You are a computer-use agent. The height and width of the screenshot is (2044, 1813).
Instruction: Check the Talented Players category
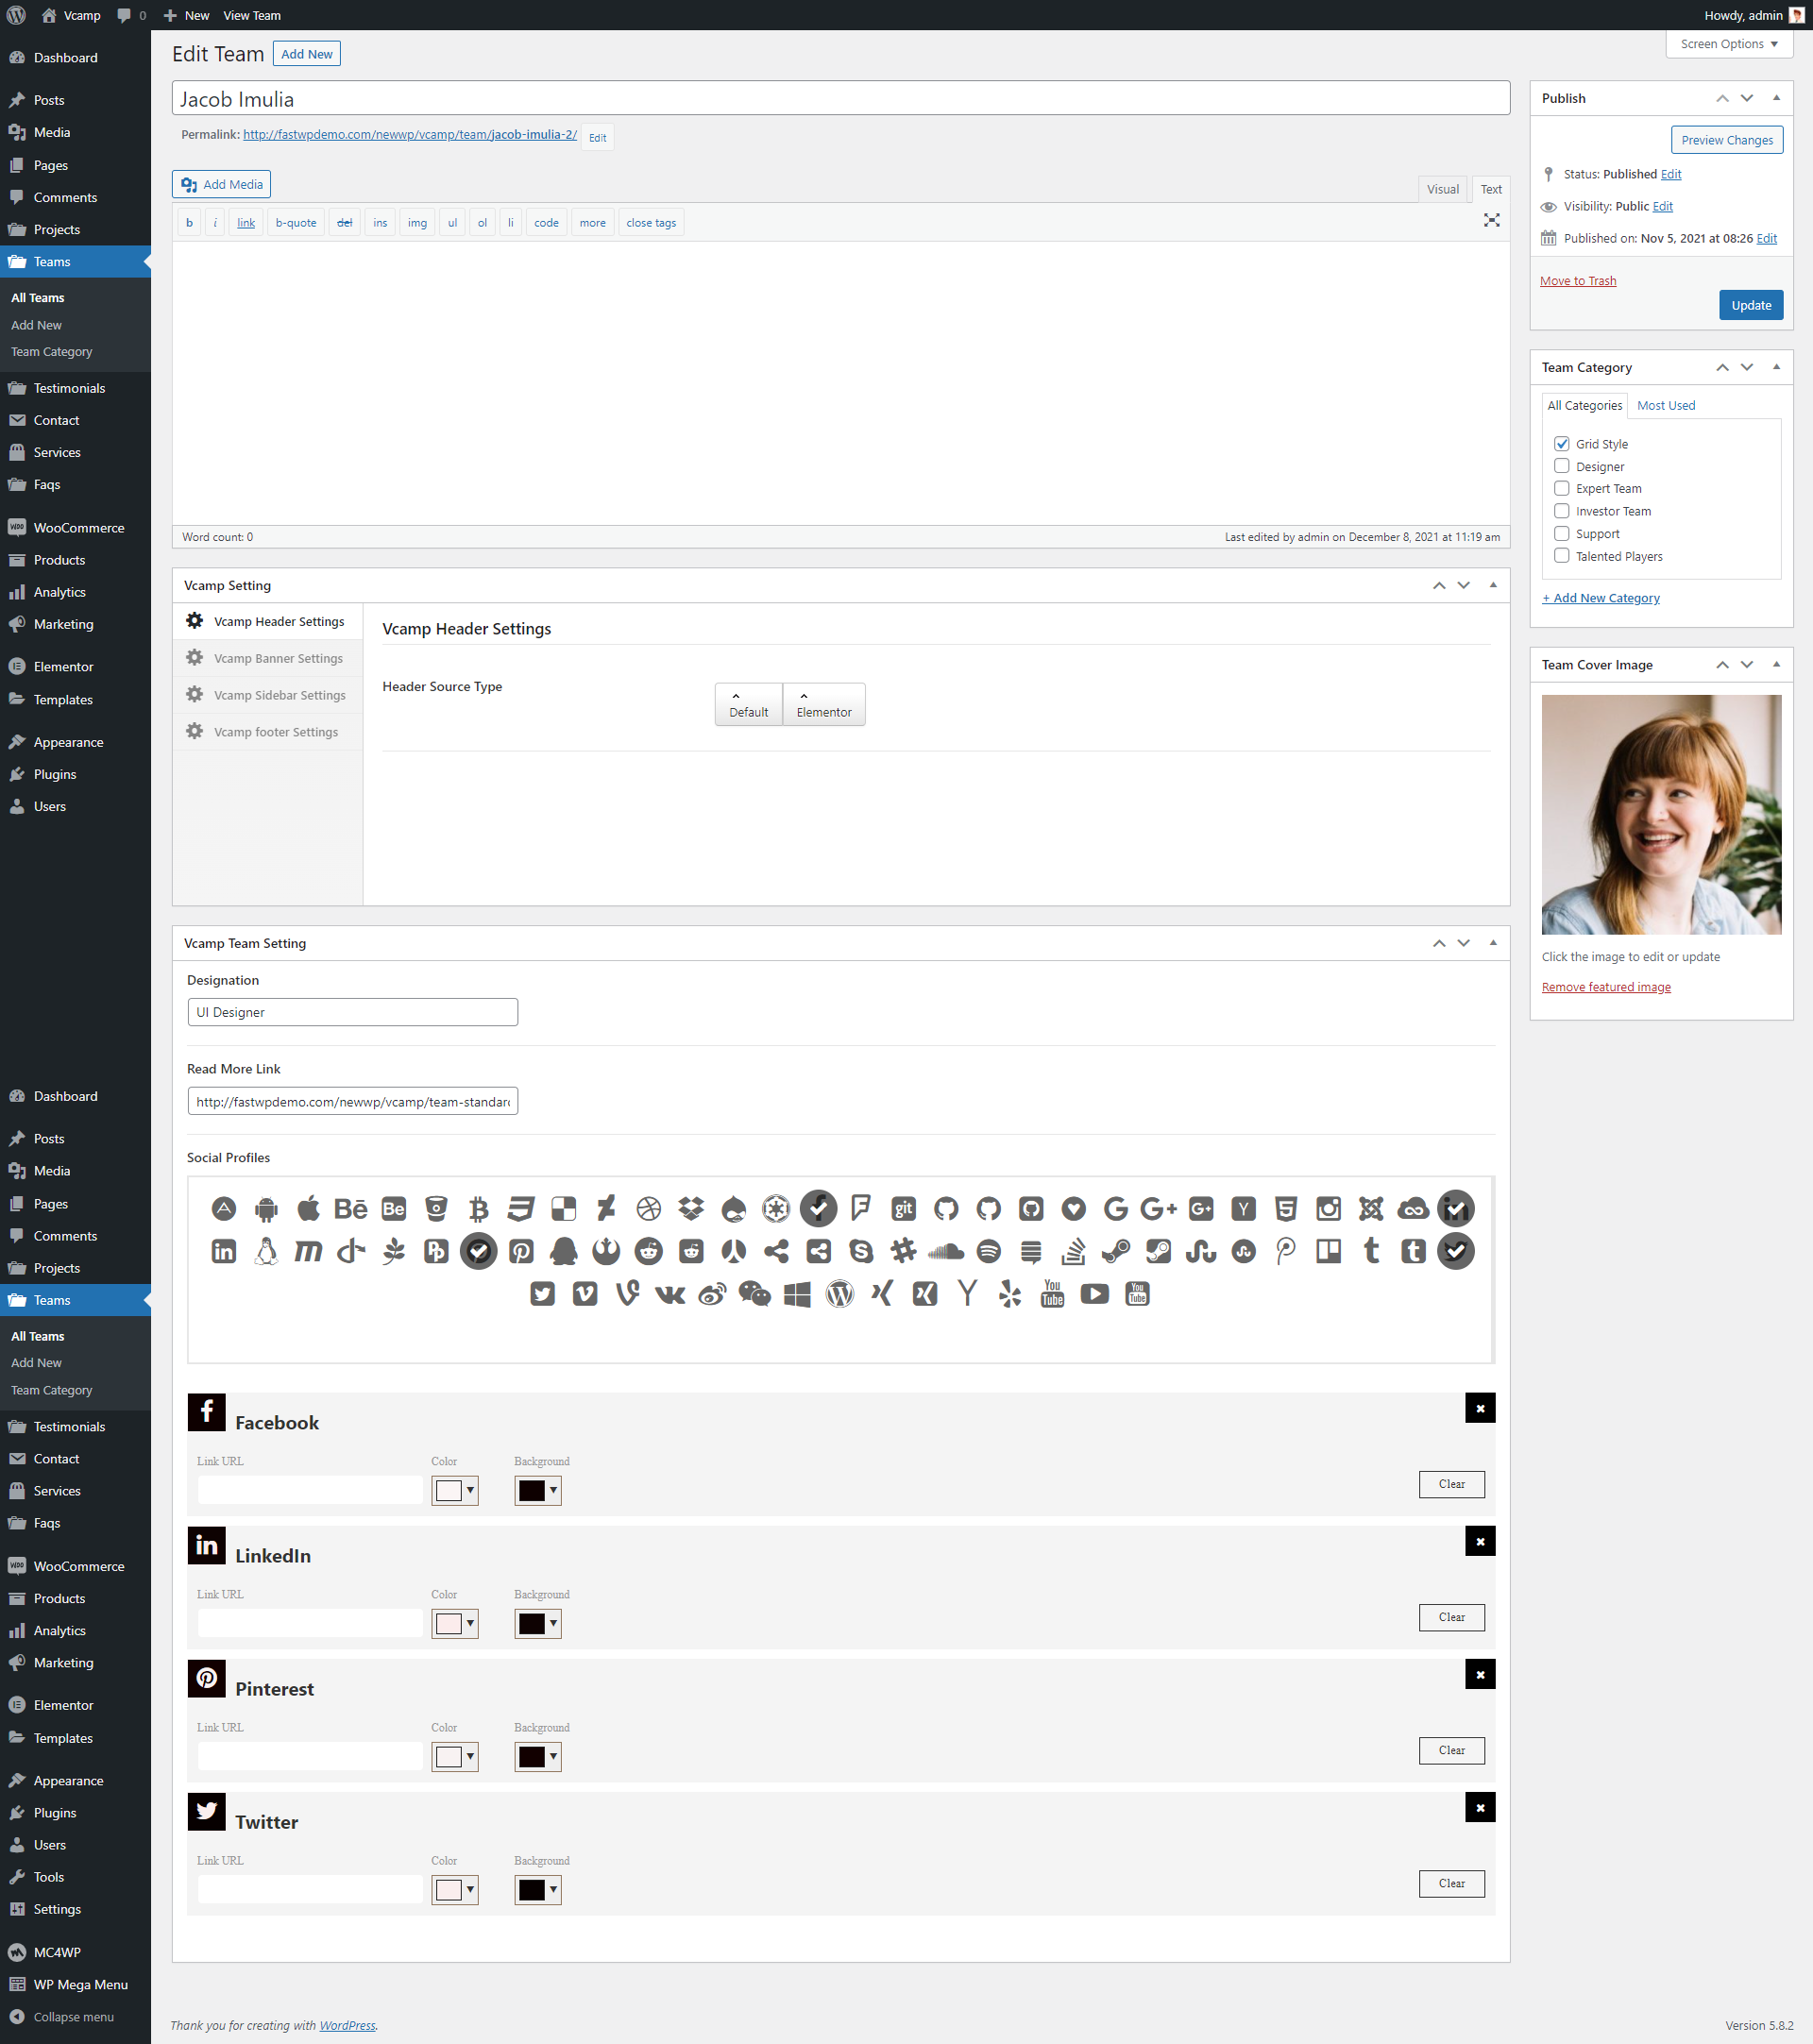tap(1562, 555)
